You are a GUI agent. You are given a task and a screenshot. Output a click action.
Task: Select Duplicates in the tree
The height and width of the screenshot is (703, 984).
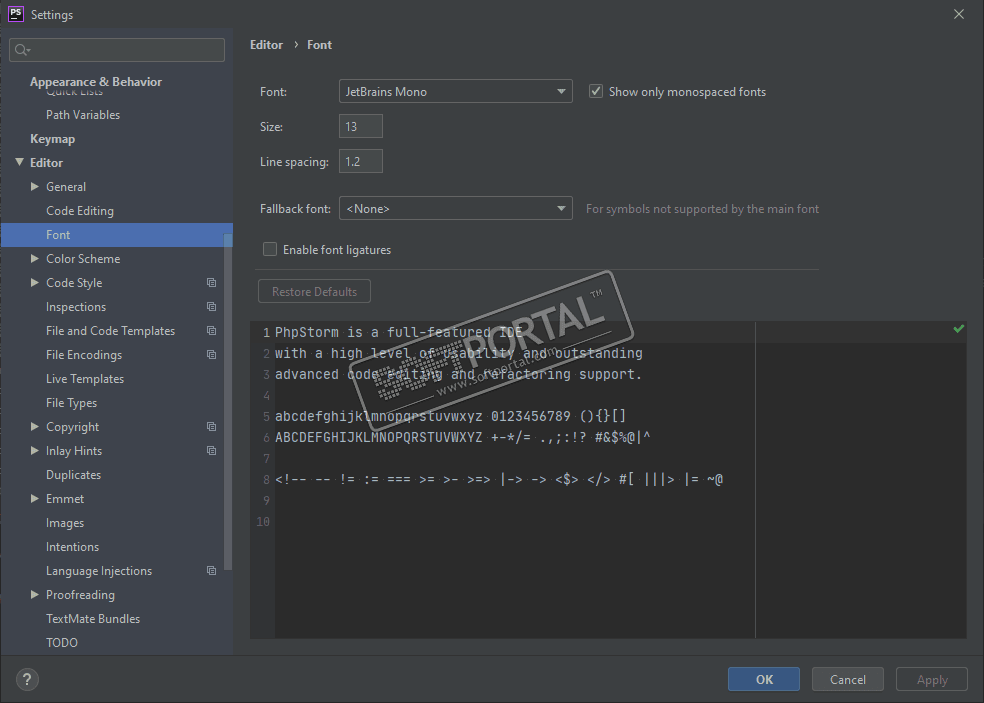coord(73,475)
